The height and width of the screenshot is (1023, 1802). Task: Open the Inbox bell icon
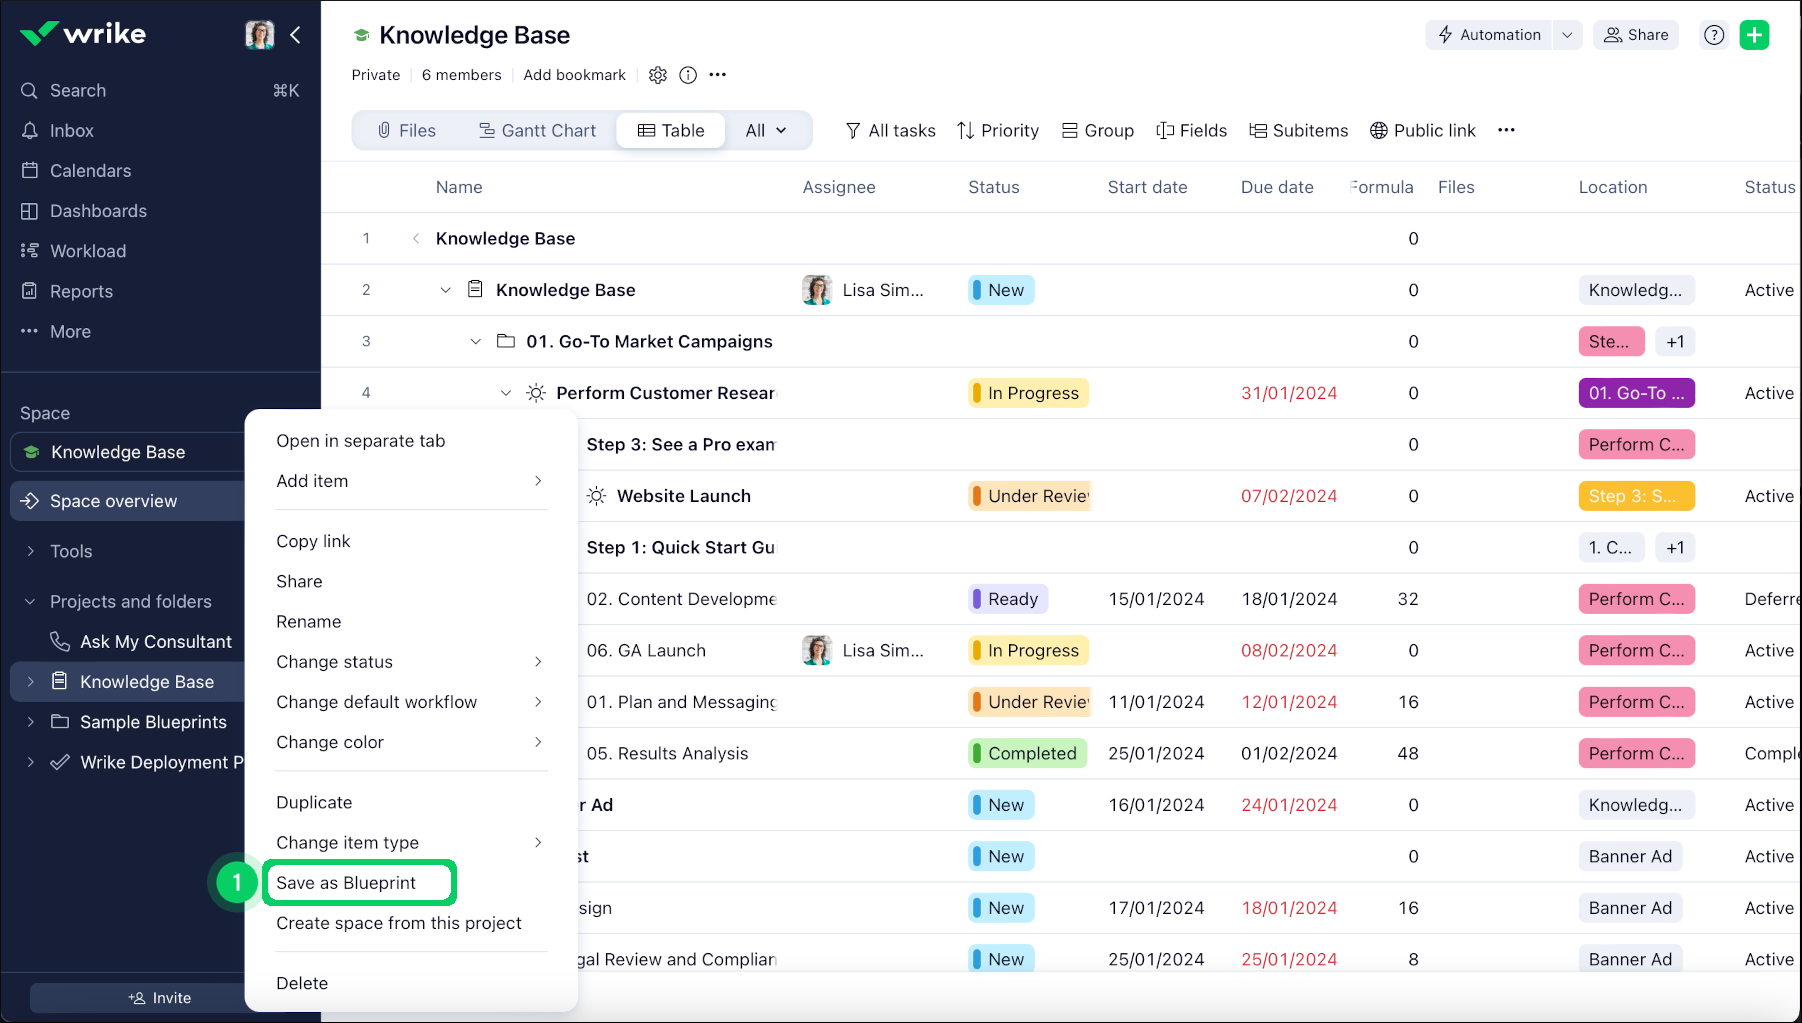coord(30,130)
